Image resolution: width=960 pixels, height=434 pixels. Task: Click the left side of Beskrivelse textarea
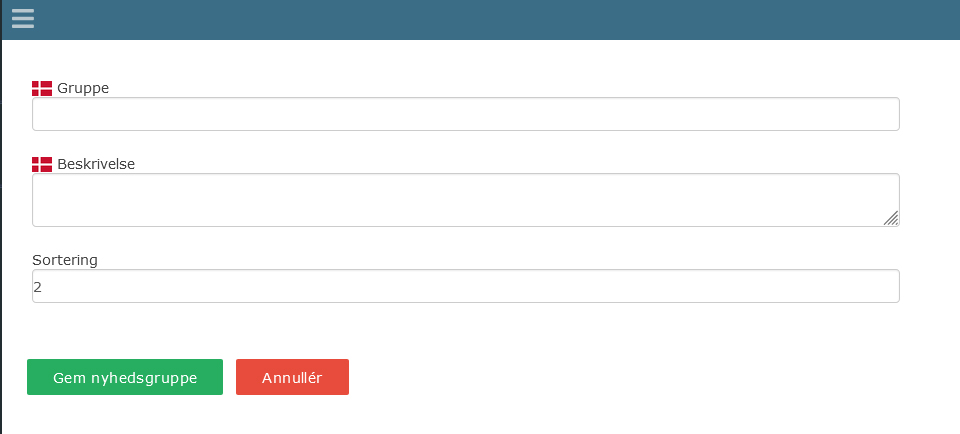(60, 200)
